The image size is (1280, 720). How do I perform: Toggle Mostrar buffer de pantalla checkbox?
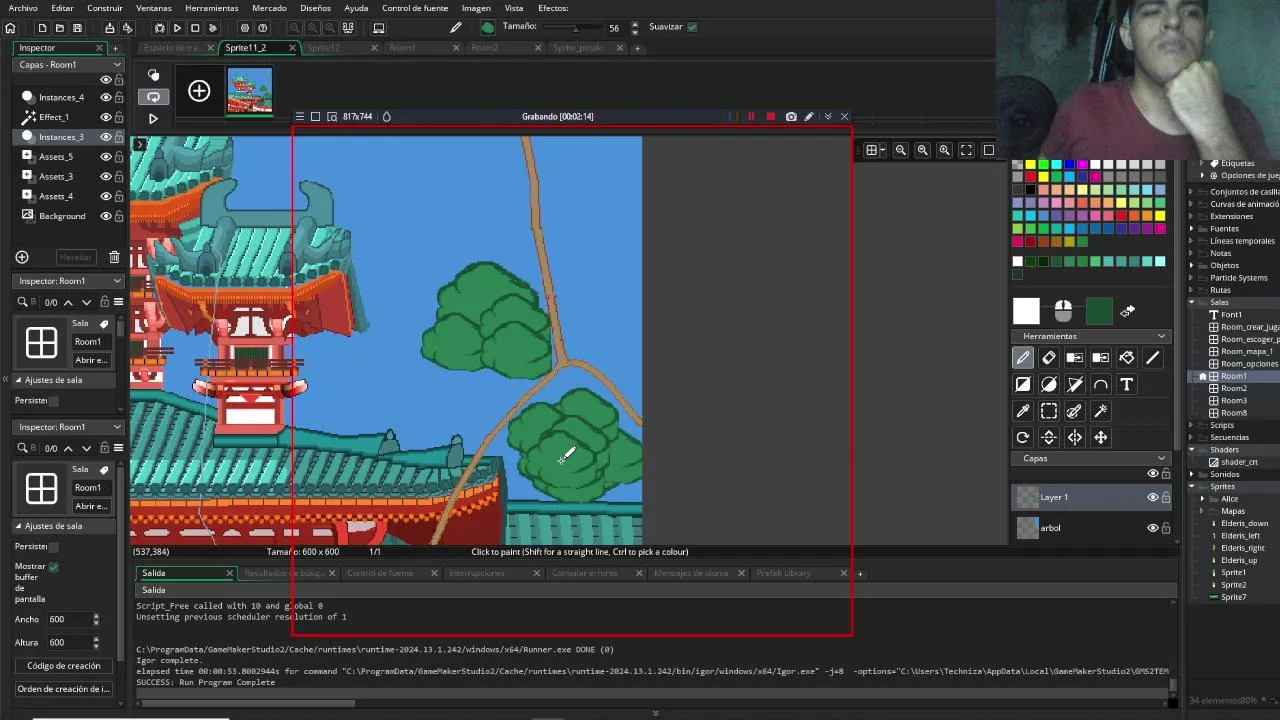pyautogui.click(x=53, y=567)
